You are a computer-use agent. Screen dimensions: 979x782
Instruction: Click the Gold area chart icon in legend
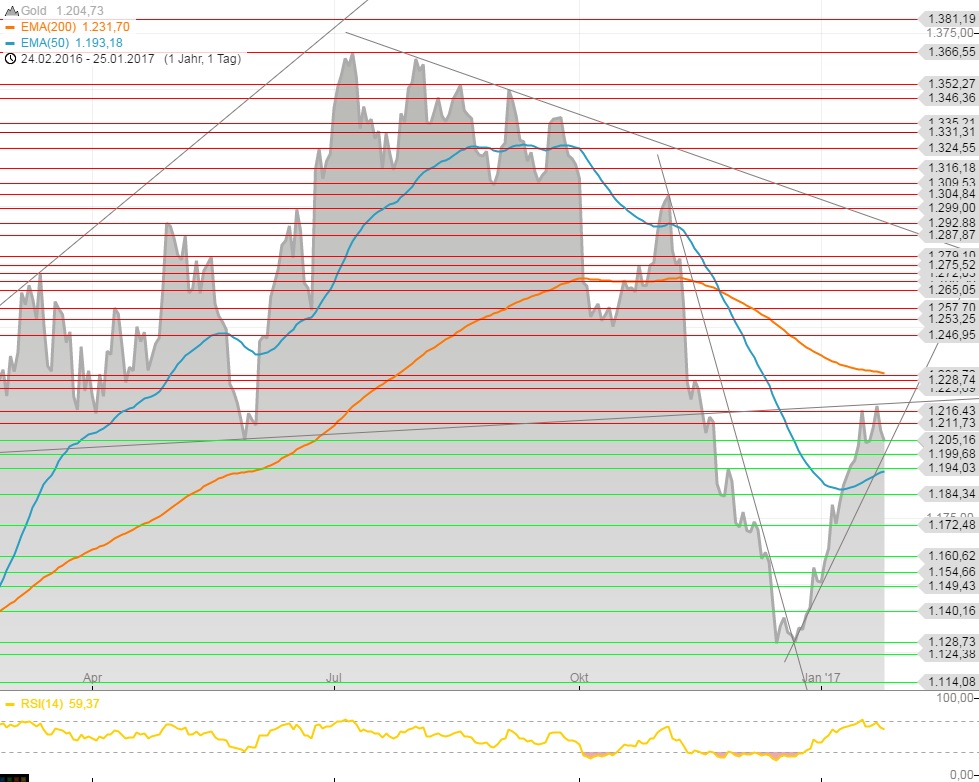[11, 10]
